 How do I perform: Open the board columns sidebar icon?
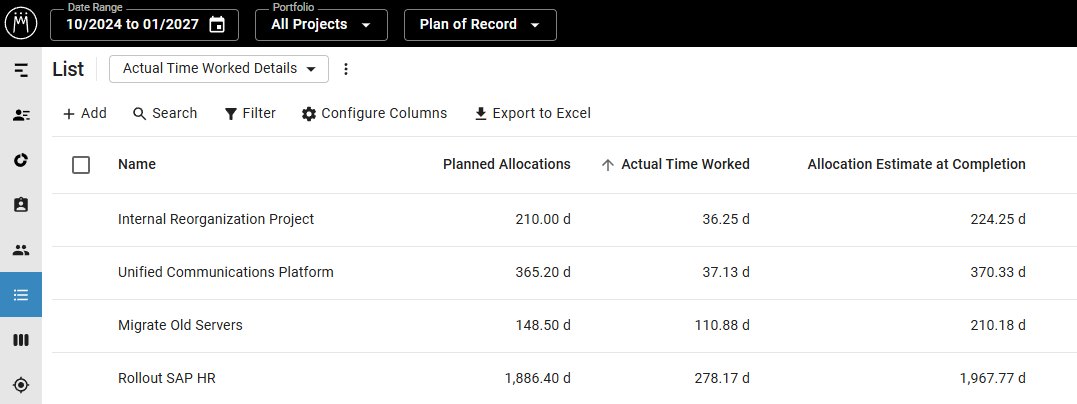tap(21, 340)
